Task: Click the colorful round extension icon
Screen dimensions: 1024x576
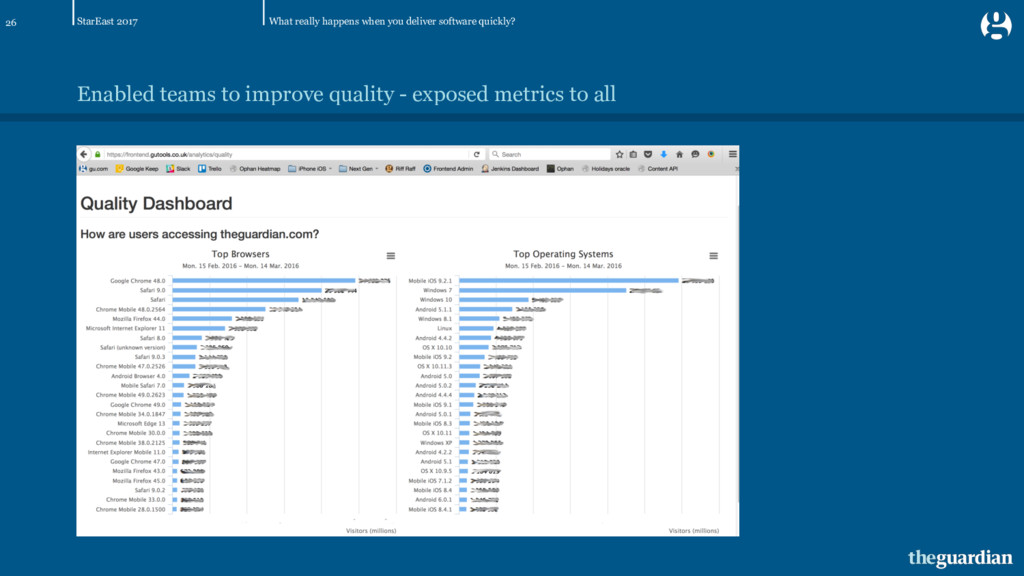Action: 711,155
